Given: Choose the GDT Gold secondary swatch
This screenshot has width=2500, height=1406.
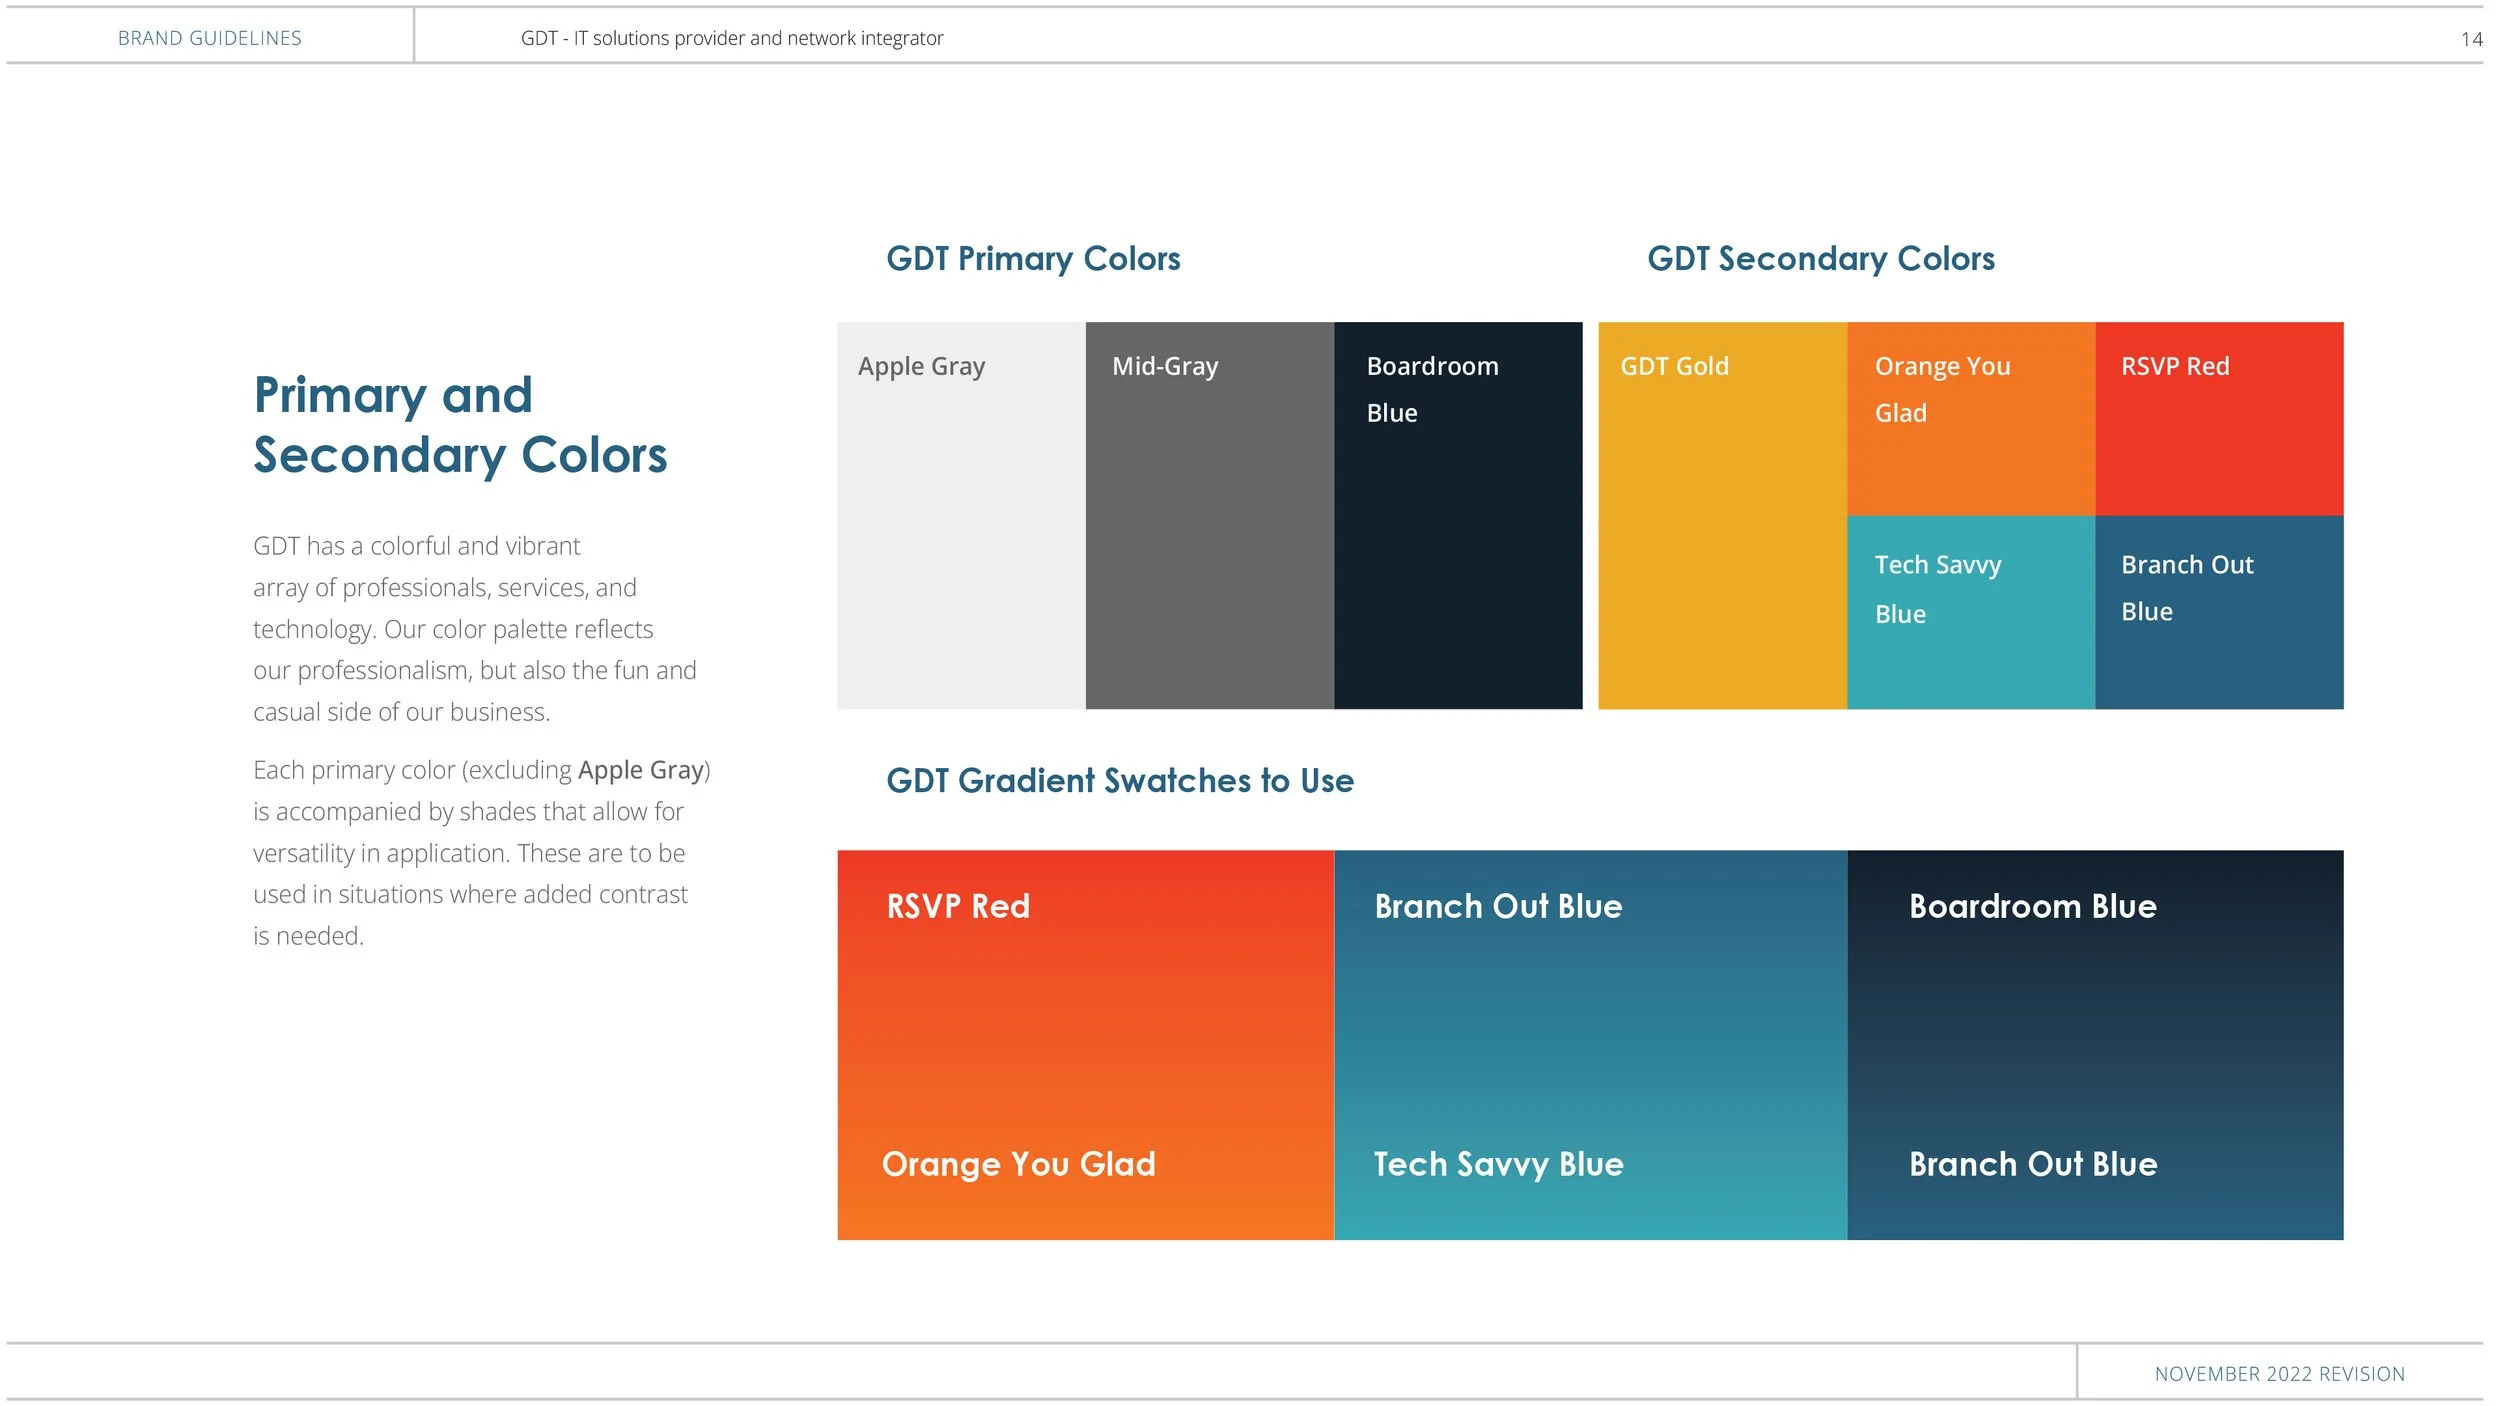Looking at the screenshot, I should click(x=1722, y=515).
